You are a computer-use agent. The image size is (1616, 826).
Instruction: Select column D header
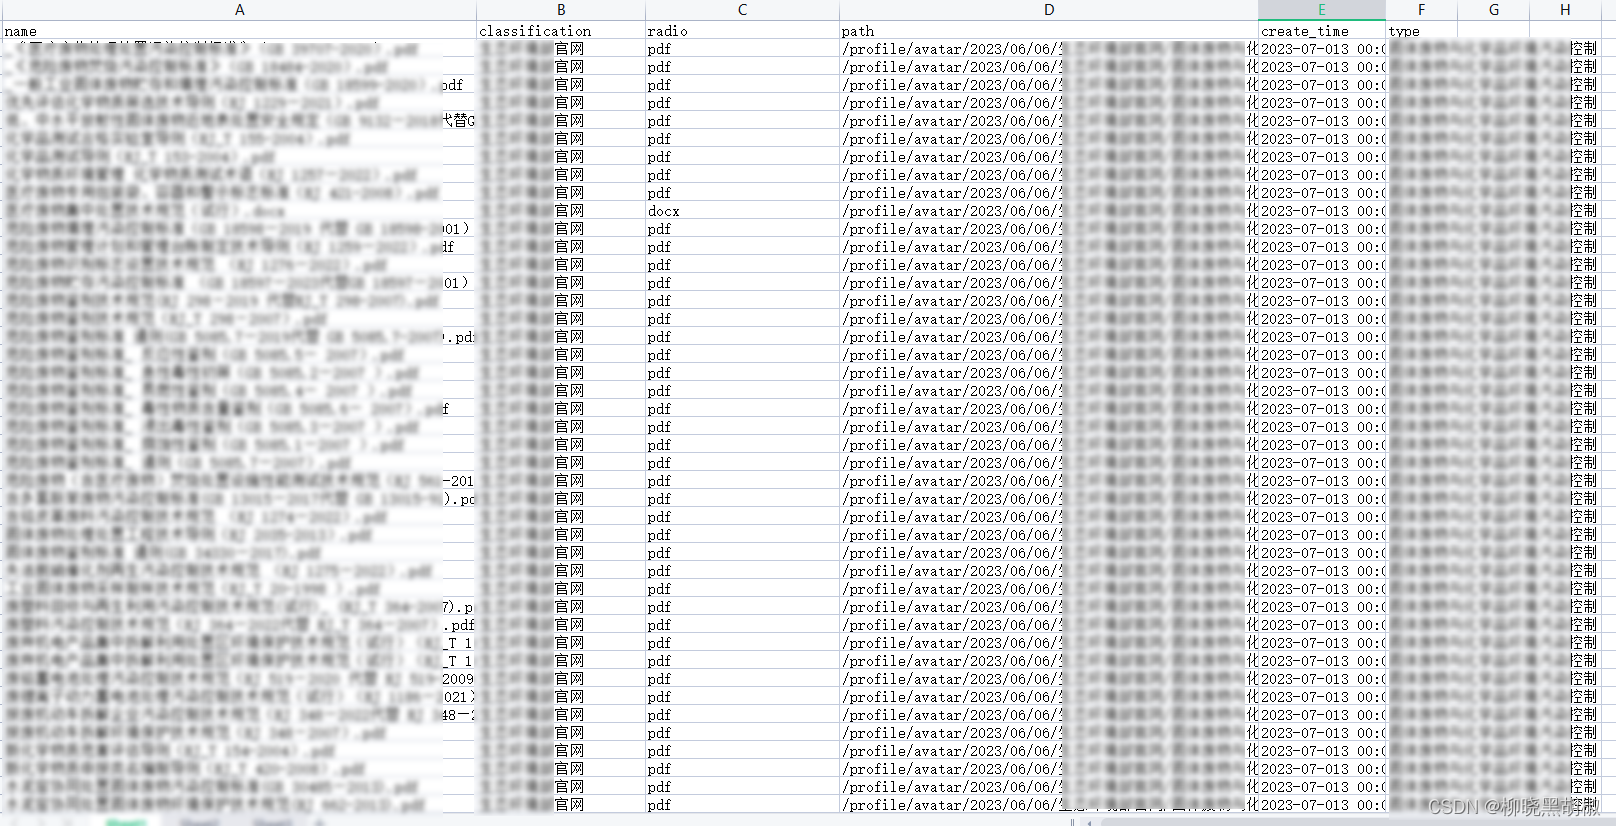pyautogui.click(x=1049, y=9)
